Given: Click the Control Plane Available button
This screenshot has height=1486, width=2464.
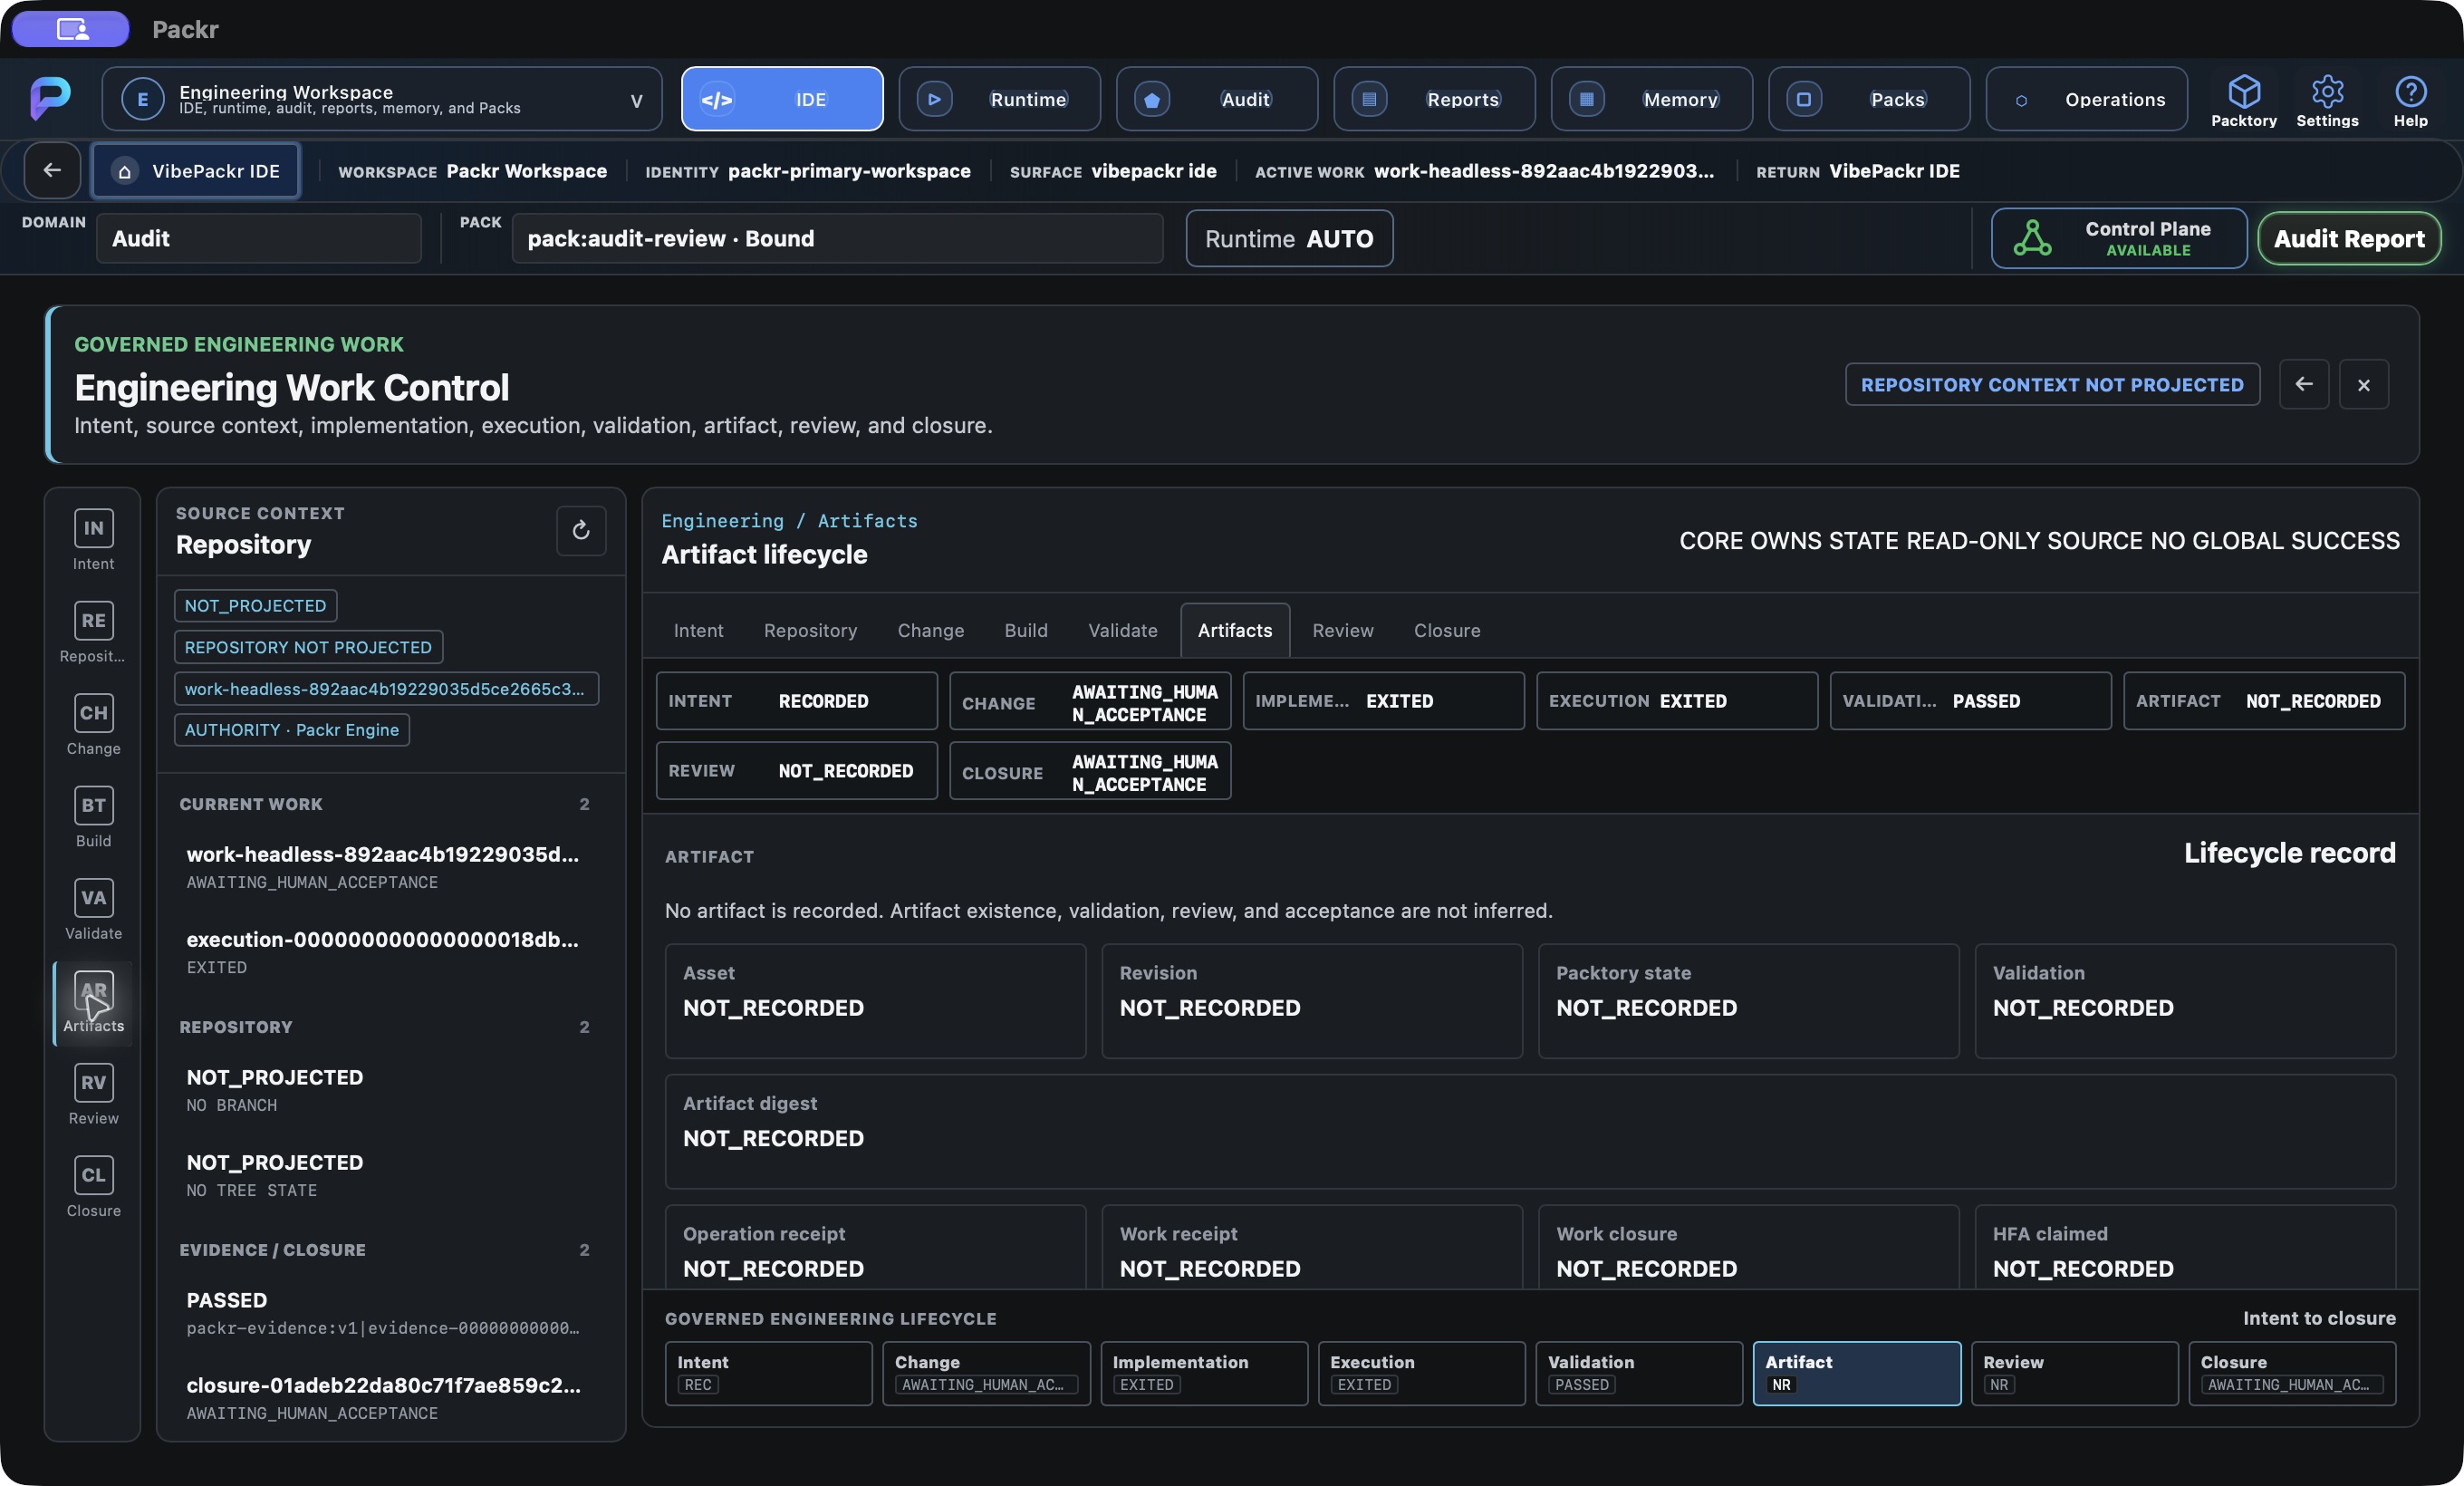Looking at the screenshot, I should pyautogui.click(x=2118, y=238).
